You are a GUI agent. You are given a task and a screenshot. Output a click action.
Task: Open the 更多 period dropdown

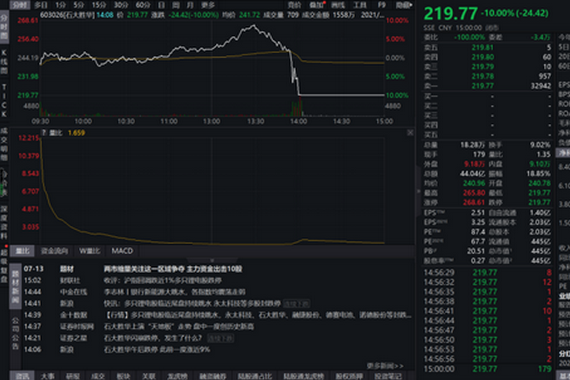pyautogui.click(x=208, y=5)
